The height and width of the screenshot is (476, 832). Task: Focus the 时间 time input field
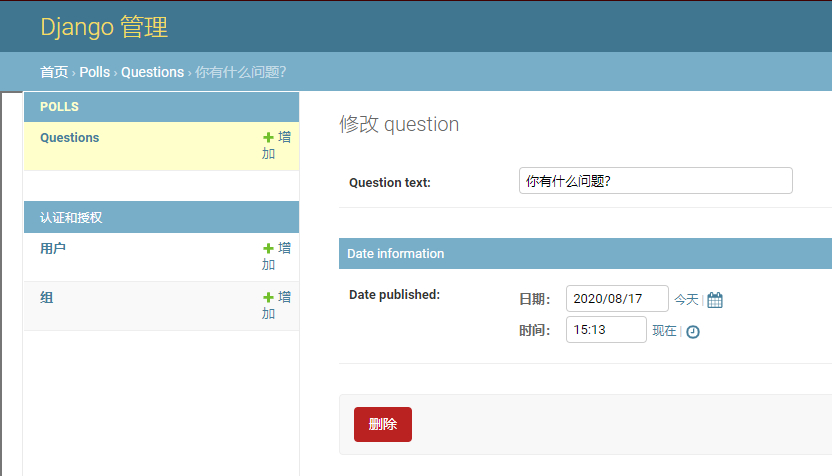coord(606,330)
